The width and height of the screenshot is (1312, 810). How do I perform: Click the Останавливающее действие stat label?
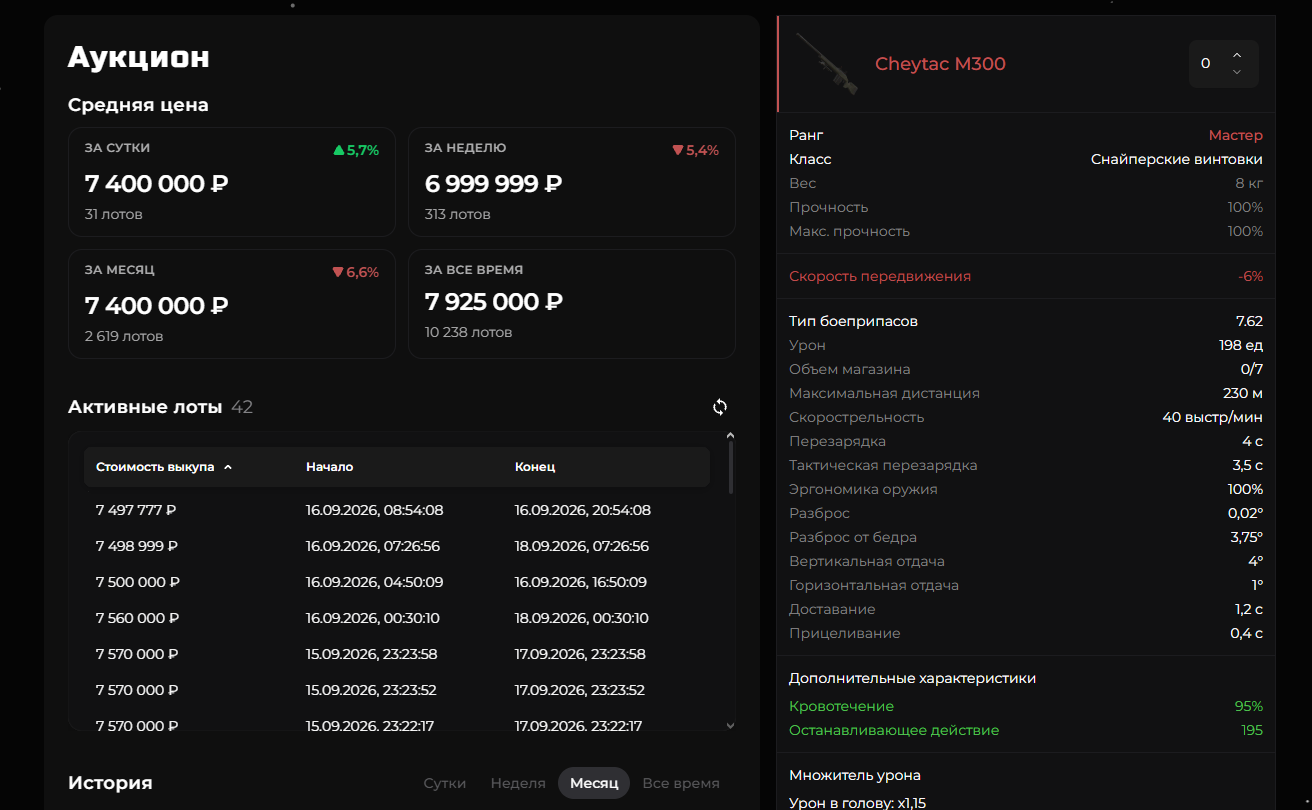coord(894,730)
